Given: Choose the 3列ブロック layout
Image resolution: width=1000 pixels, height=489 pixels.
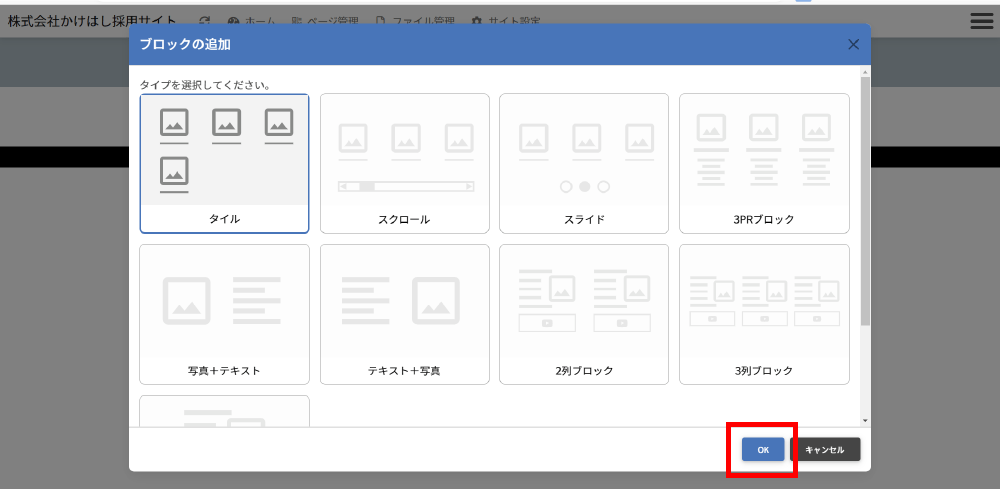Looking at the screenshot, I should (764, 314).
